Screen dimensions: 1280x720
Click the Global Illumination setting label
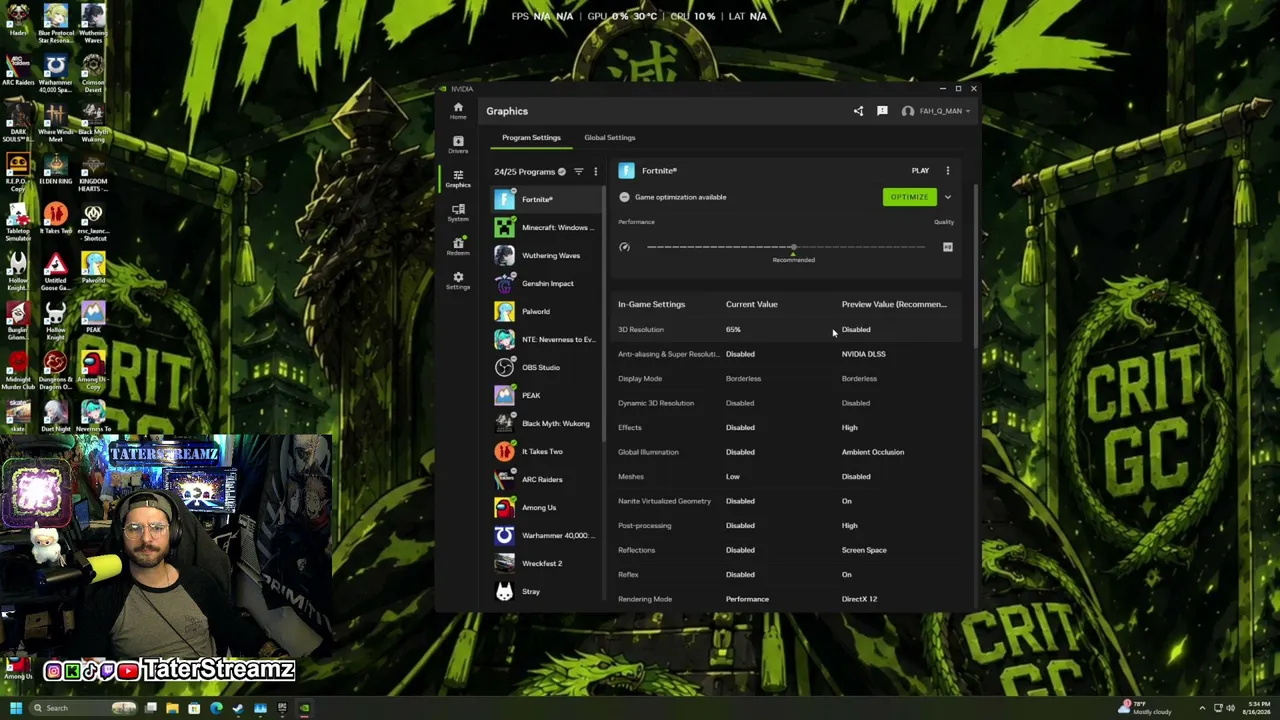[x=648, y=452]
